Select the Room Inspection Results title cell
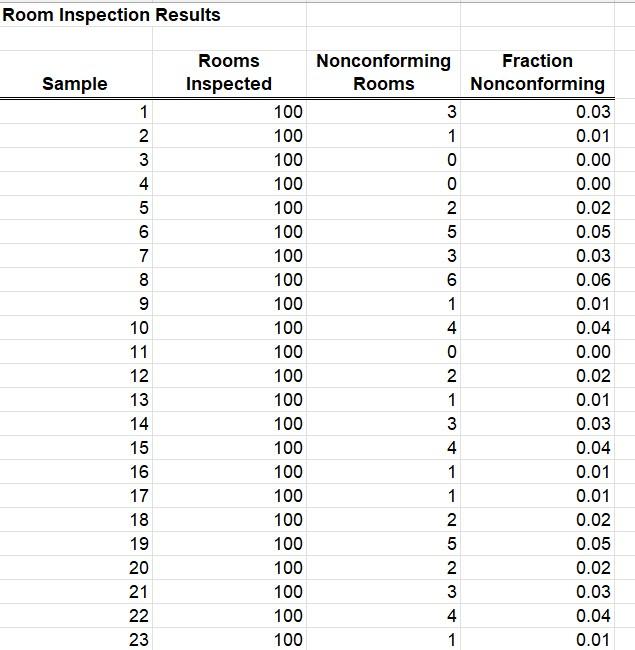This screenshot has height=650, width=635. point(111,15)
